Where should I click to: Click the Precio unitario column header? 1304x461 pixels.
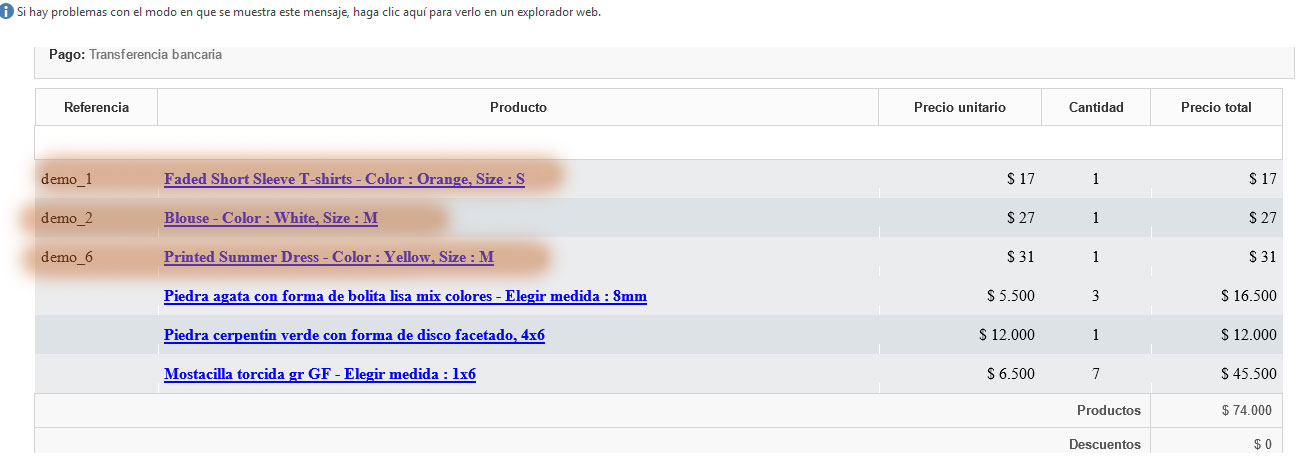tap(960, 107)
